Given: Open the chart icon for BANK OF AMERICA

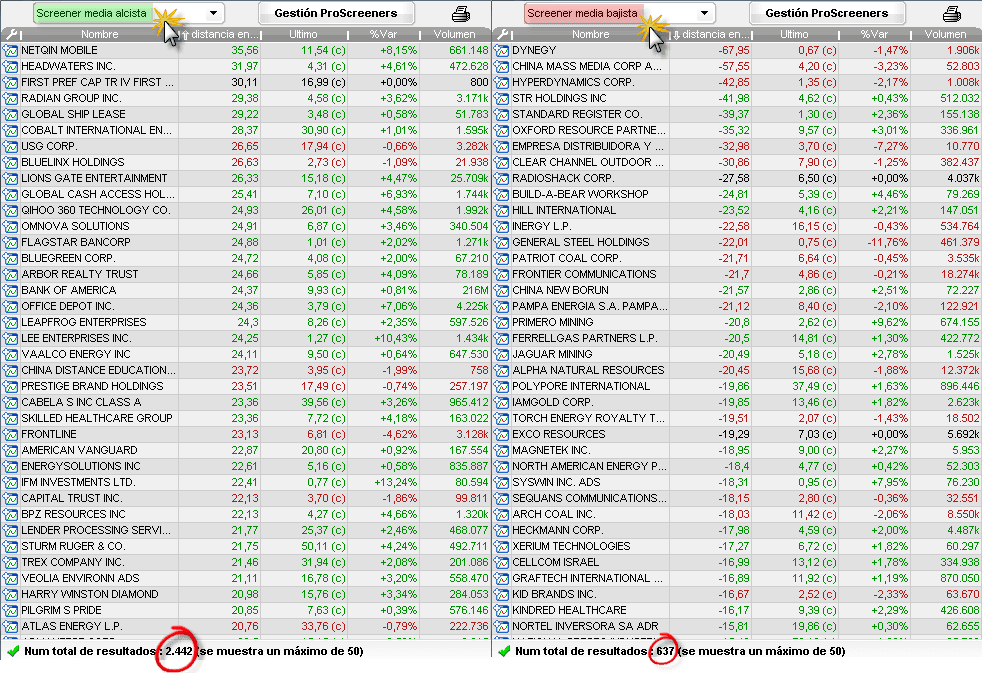Looking at the screenshot, I should pyautogui.click(x=11, y=290).
